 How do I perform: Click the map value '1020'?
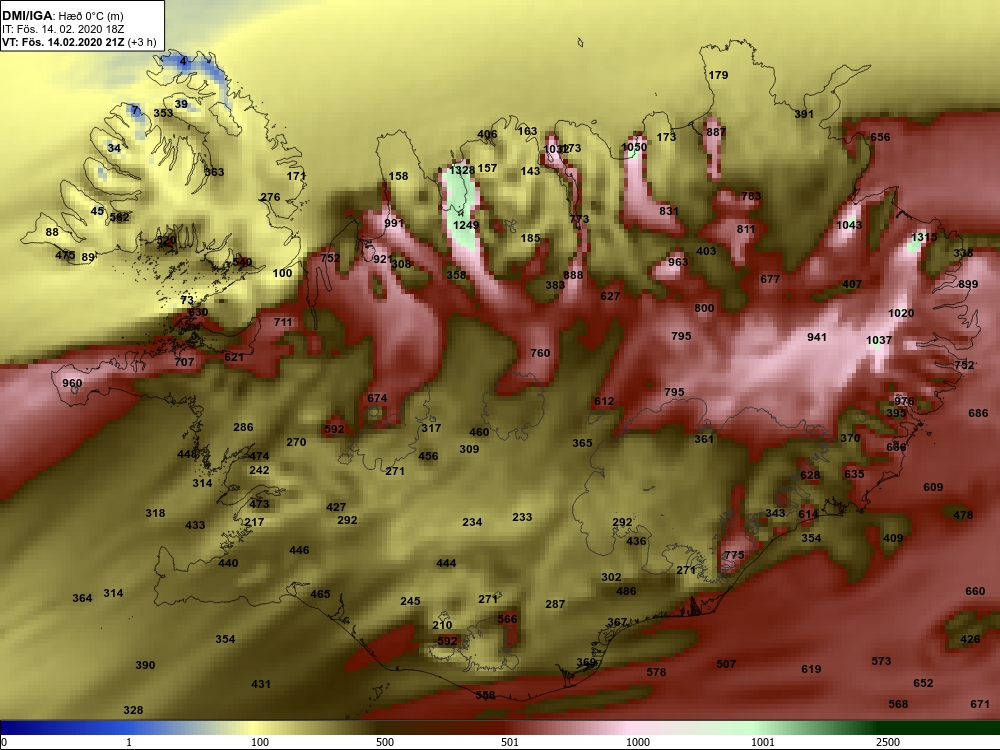point(901,313)
